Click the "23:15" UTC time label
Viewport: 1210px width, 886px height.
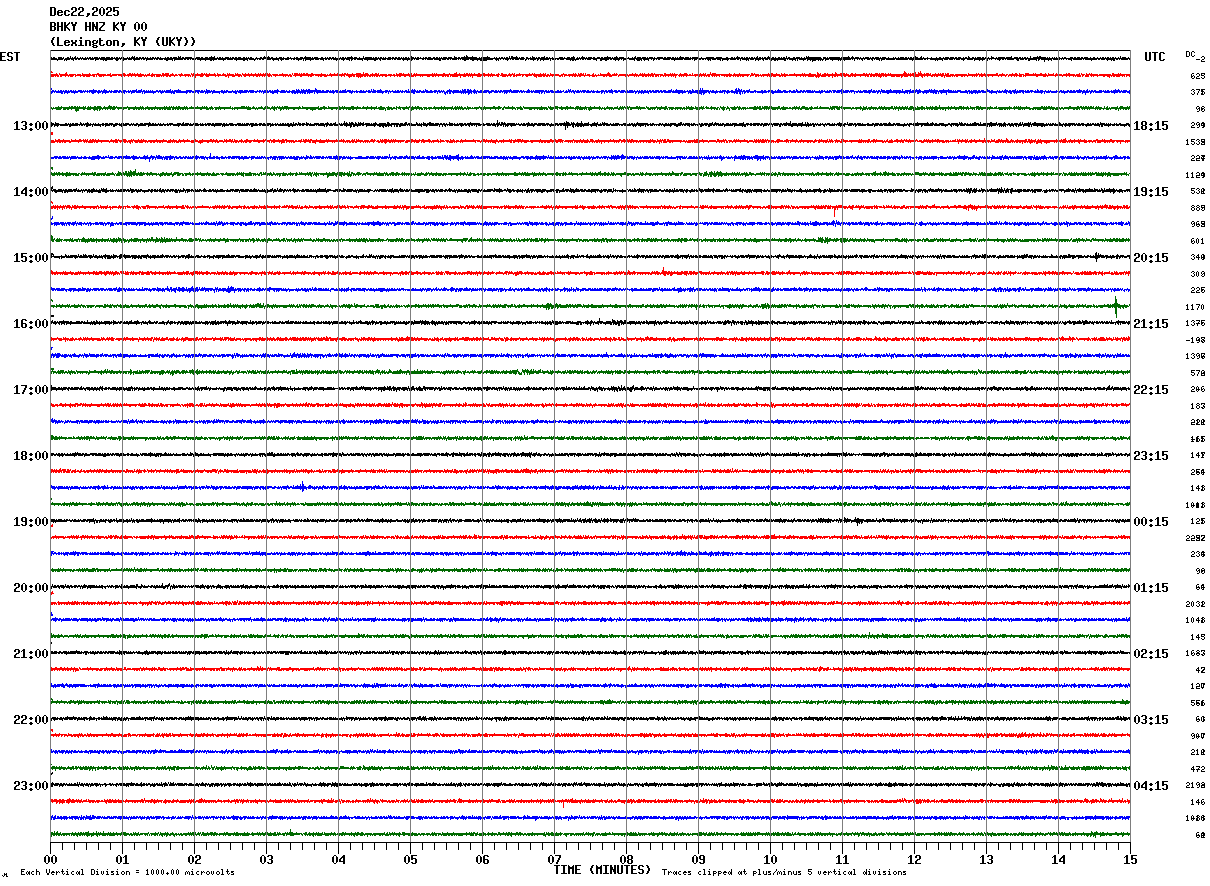(1151, 456)
